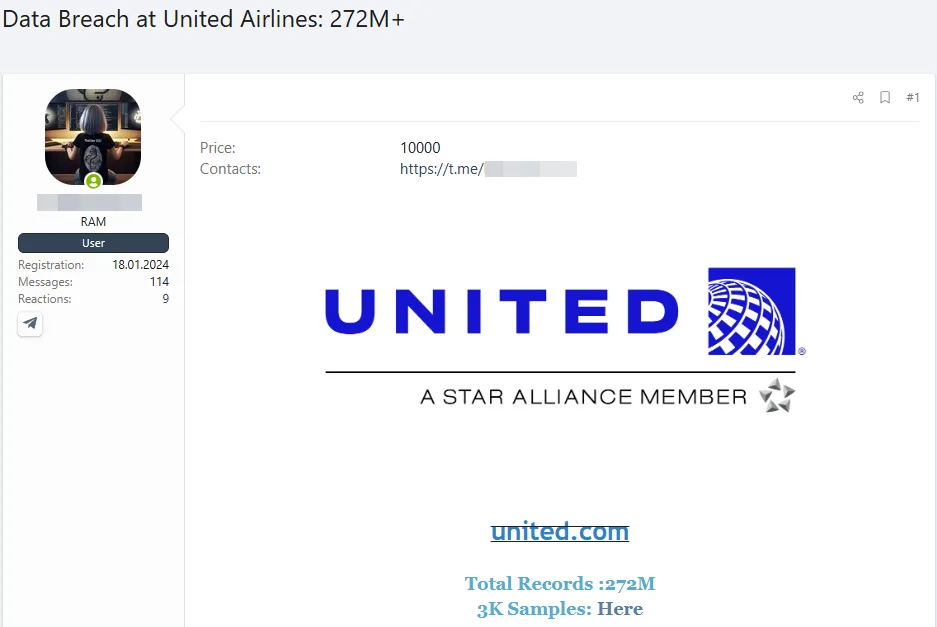
Task: Visit the united.com link
Action: [559, 531]
